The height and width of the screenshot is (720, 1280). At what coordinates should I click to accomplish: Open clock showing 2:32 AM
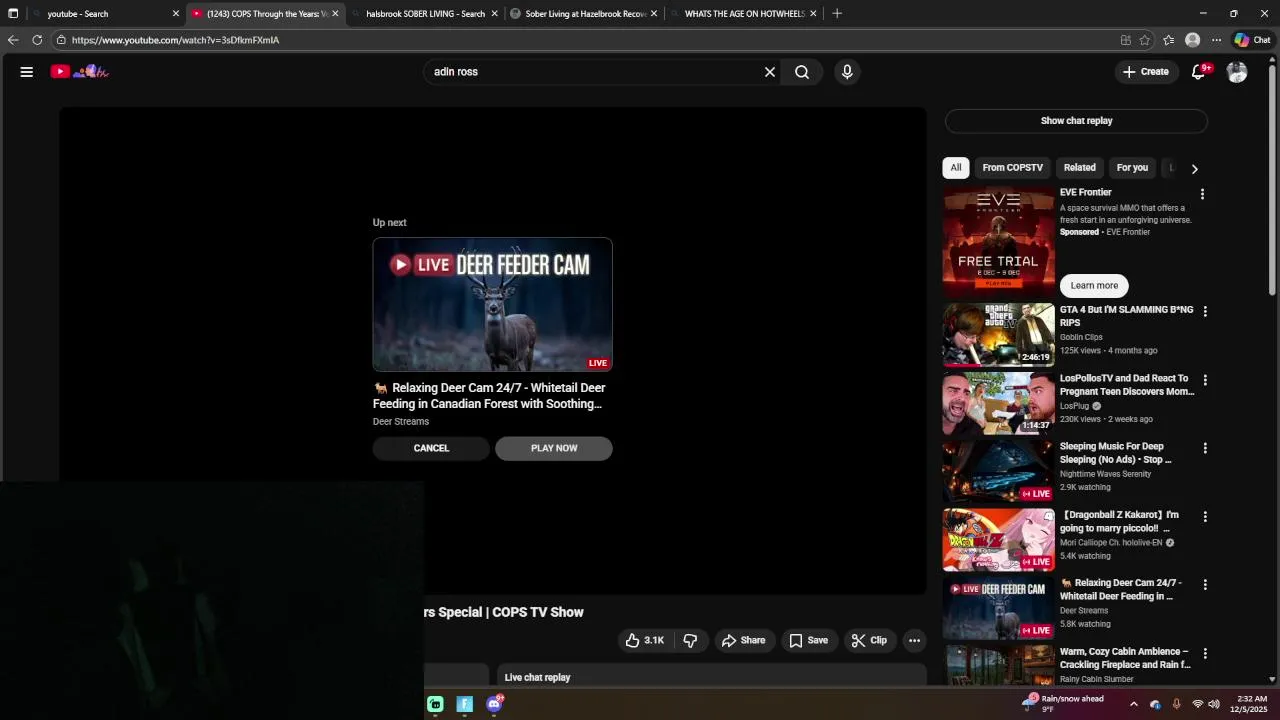tap(1251, 704)
